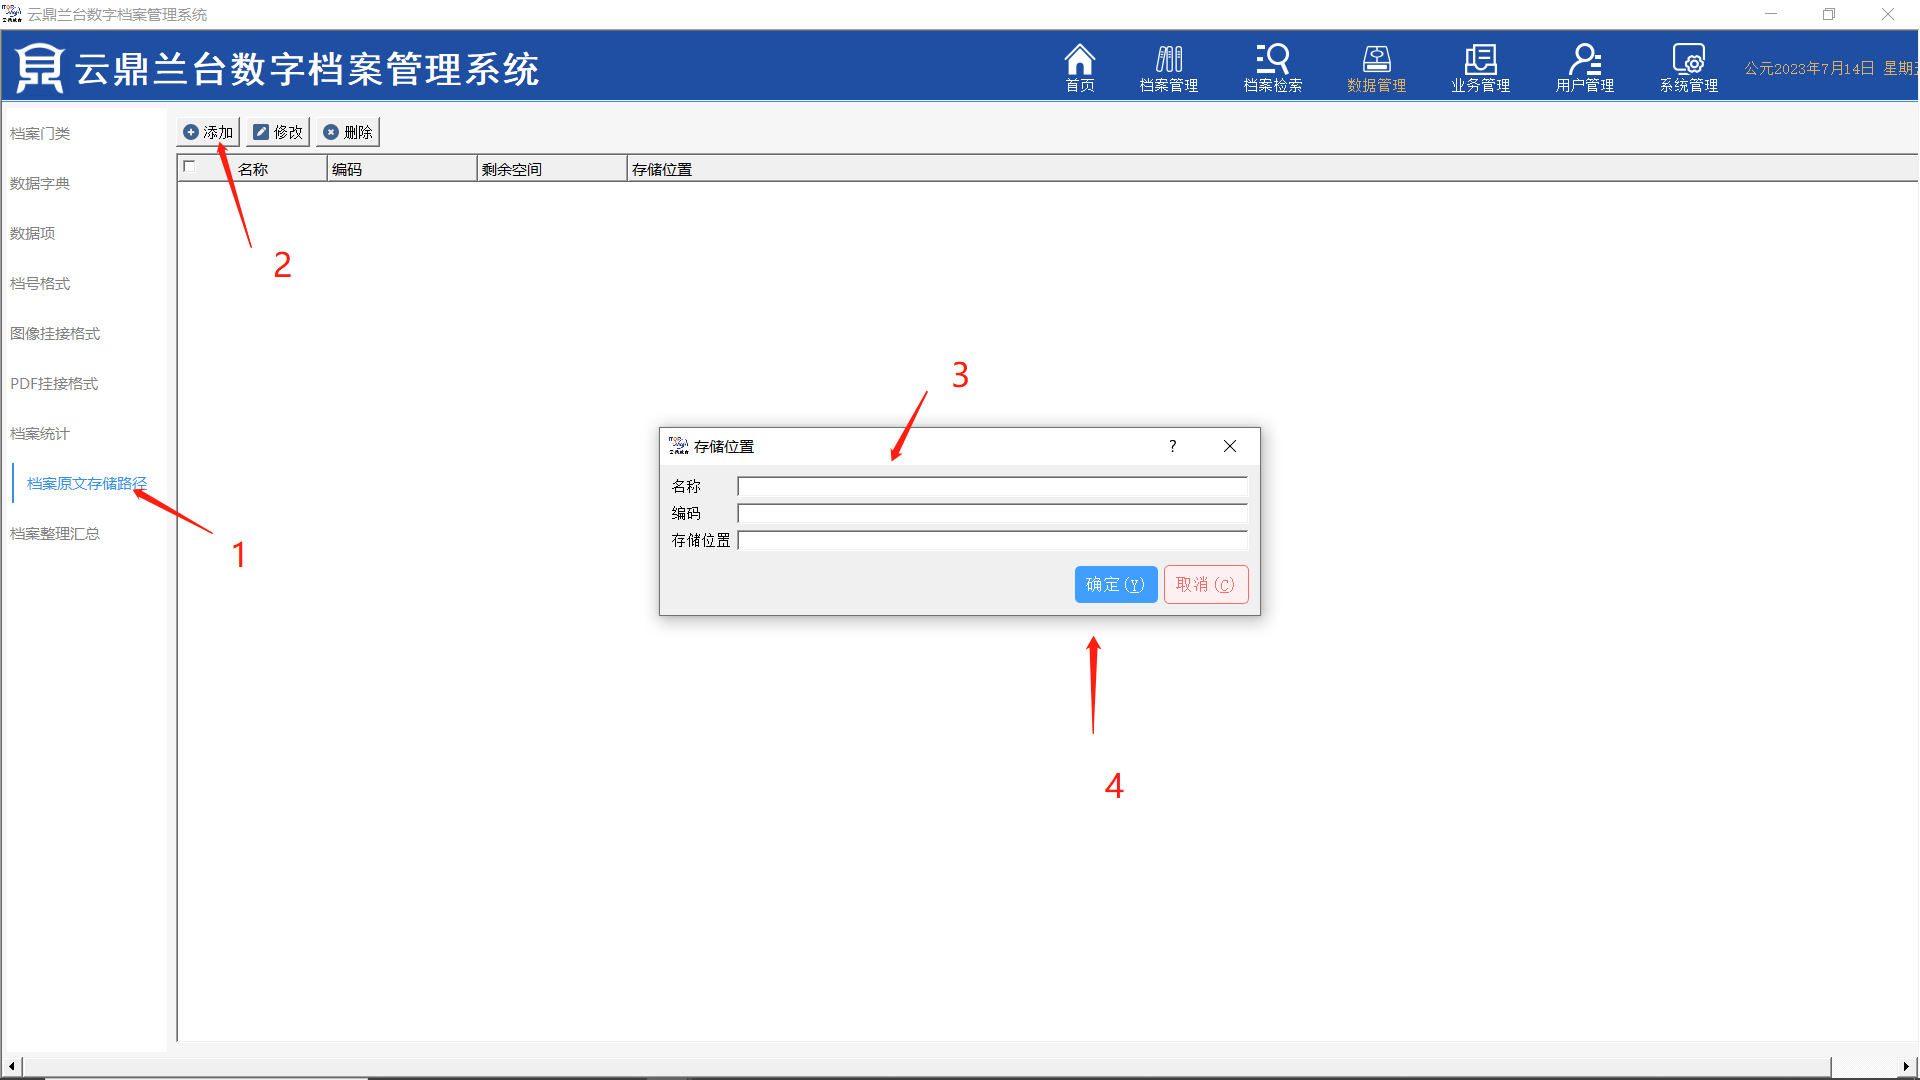Click the 存储位置 input field in dialog
This screenshot has height=1080, width=1920.
tap(992, 540)
